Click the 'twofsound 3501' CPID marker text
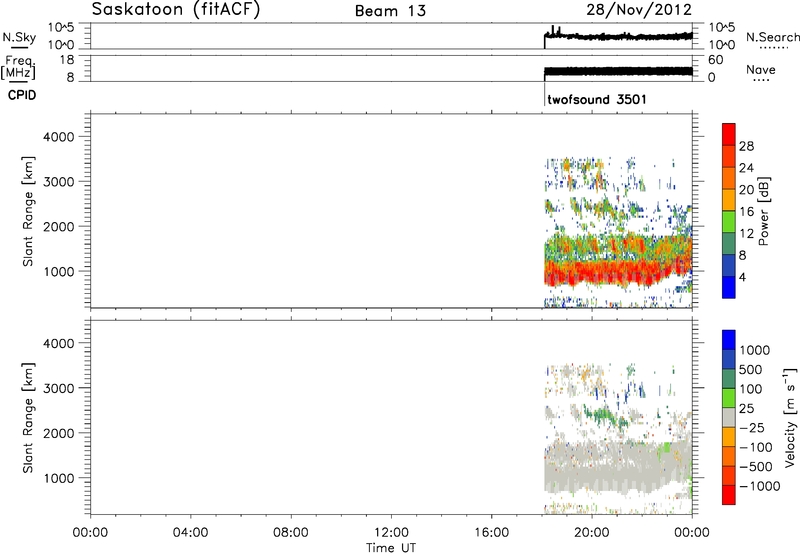800x554 pixels. point(596,99)
